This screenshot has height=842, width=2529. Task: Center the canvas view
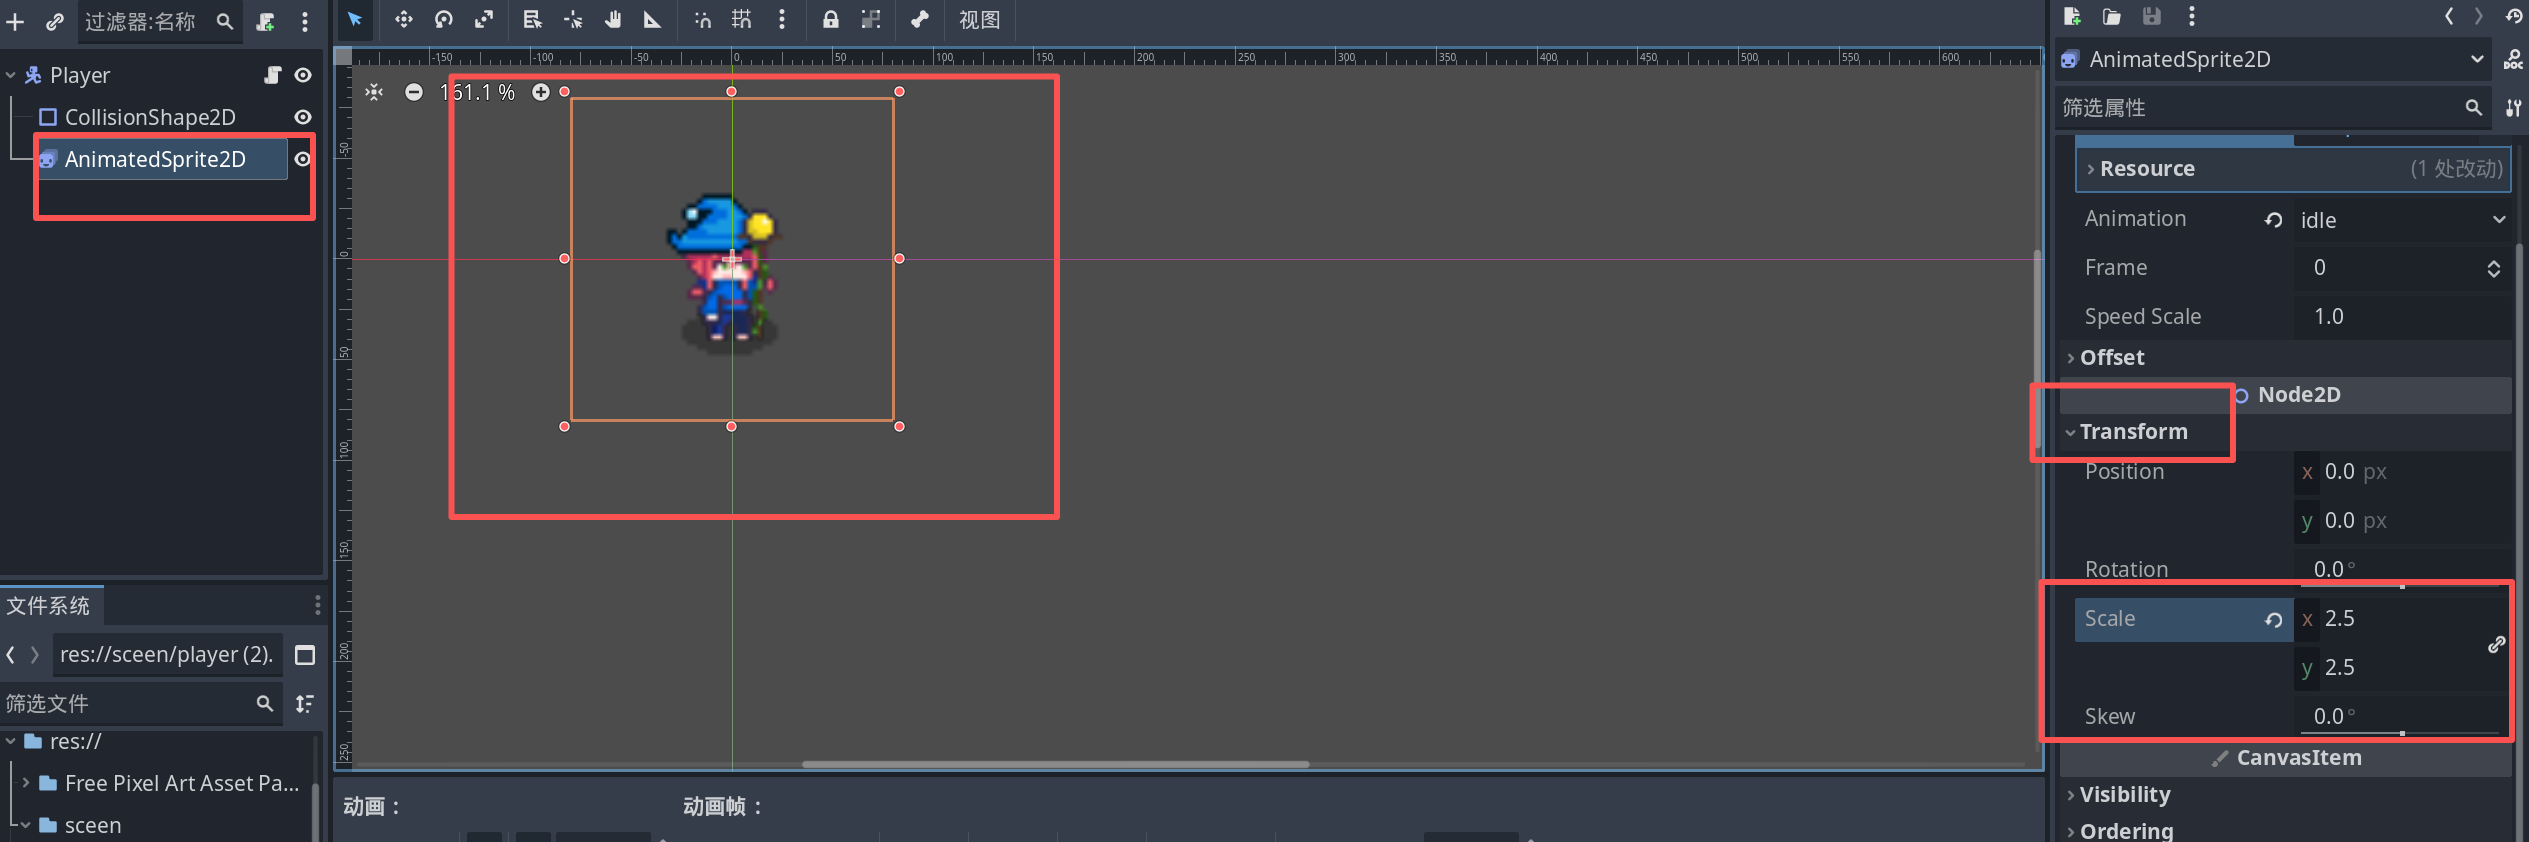(x=374, y=92)
